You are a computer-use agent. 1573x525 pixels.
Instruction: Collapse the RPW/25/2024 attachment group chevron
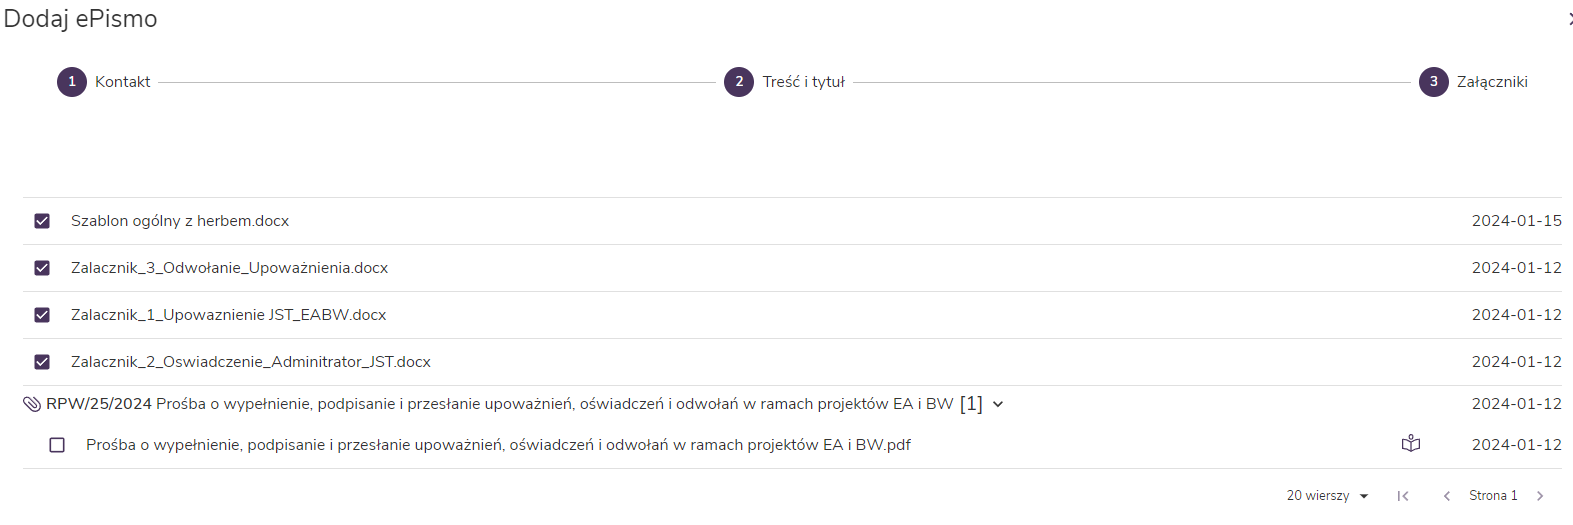click(x=998, y=404)
